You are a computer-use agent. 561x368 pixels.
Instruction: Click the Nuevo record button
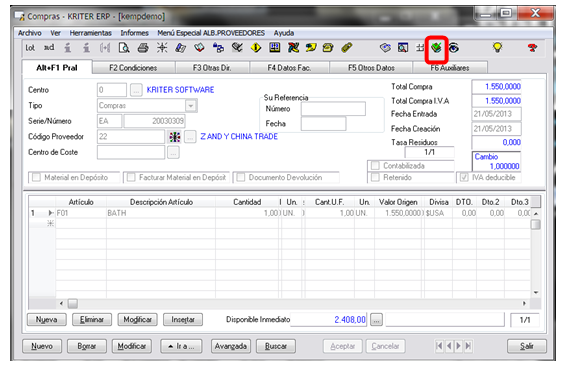[42, 346]
